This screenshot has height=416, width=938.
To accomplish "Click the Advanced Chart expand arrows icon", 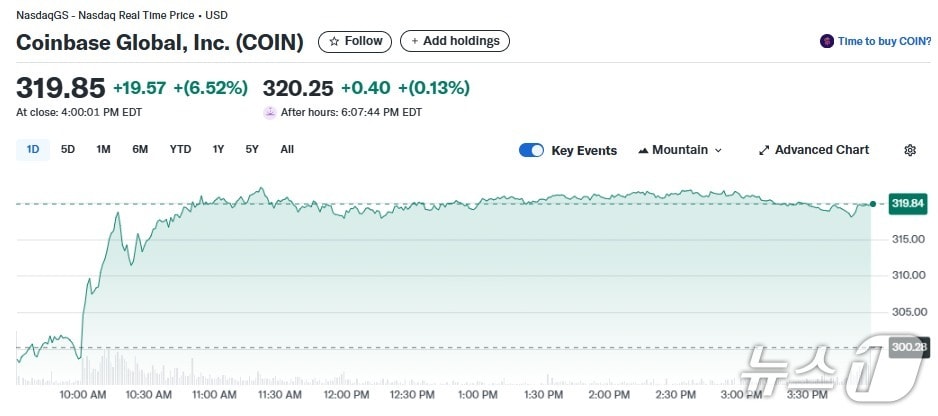I will point(764,150).
